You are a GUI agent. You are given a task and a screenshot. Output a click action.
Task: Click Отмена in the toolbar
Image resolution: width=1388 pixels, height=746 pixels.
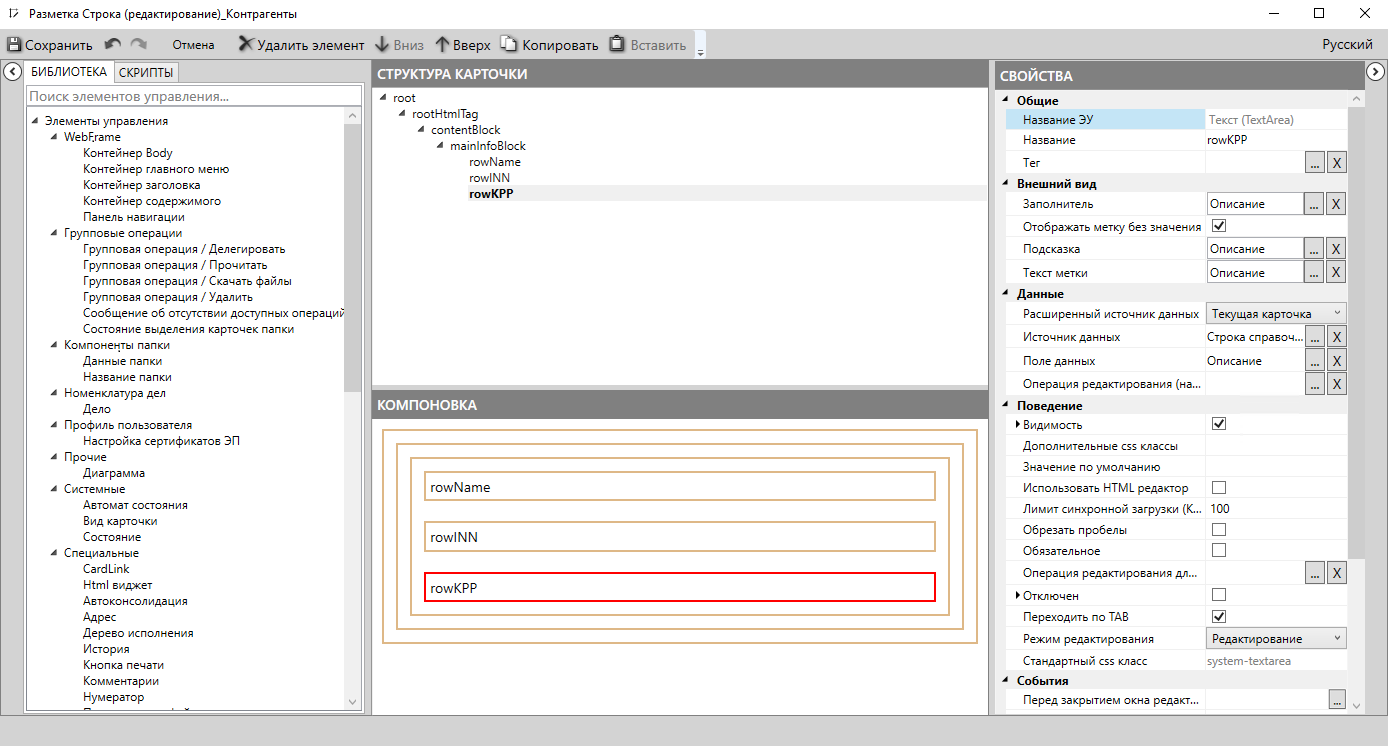tap(193, 45)
